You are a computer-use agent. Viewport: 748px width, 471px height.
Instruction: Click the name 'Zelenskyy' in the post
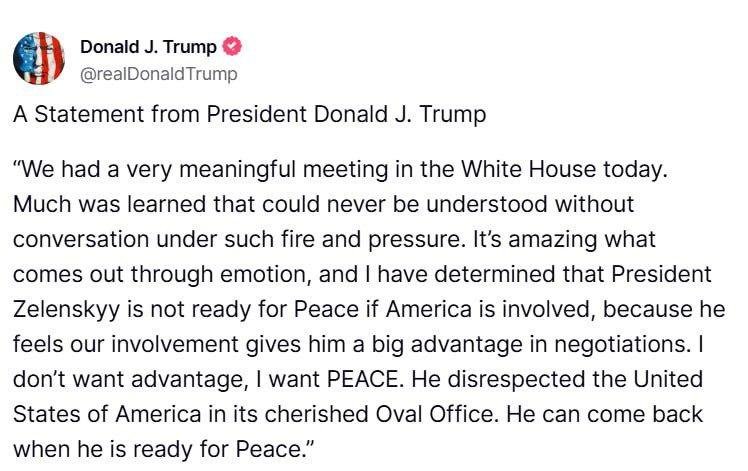click(57, 310)
